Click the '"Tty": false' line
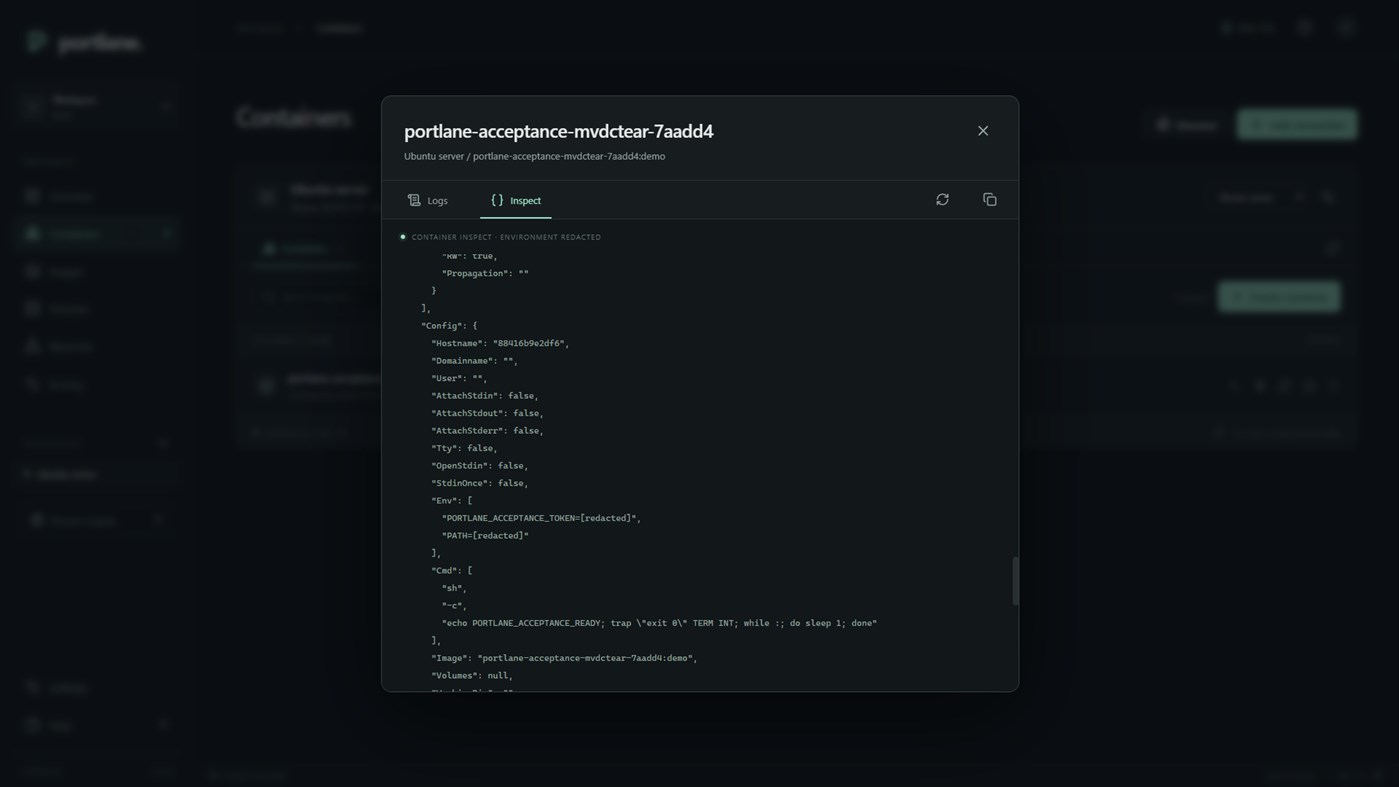 point(464,448)
